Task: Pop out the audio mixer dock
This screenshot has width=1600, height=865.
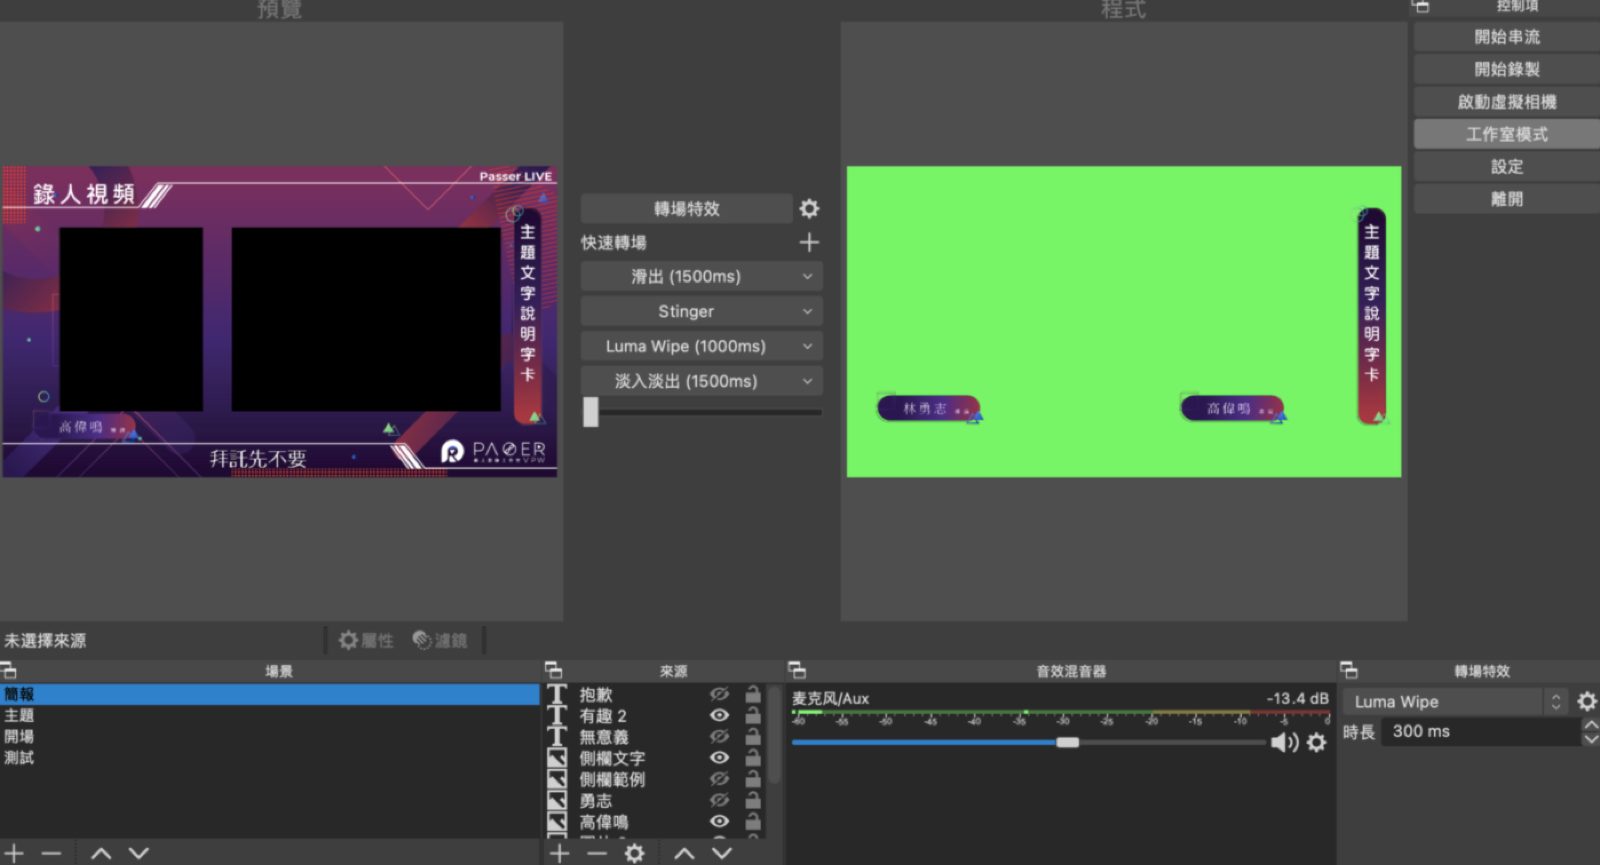Action: 797,670
